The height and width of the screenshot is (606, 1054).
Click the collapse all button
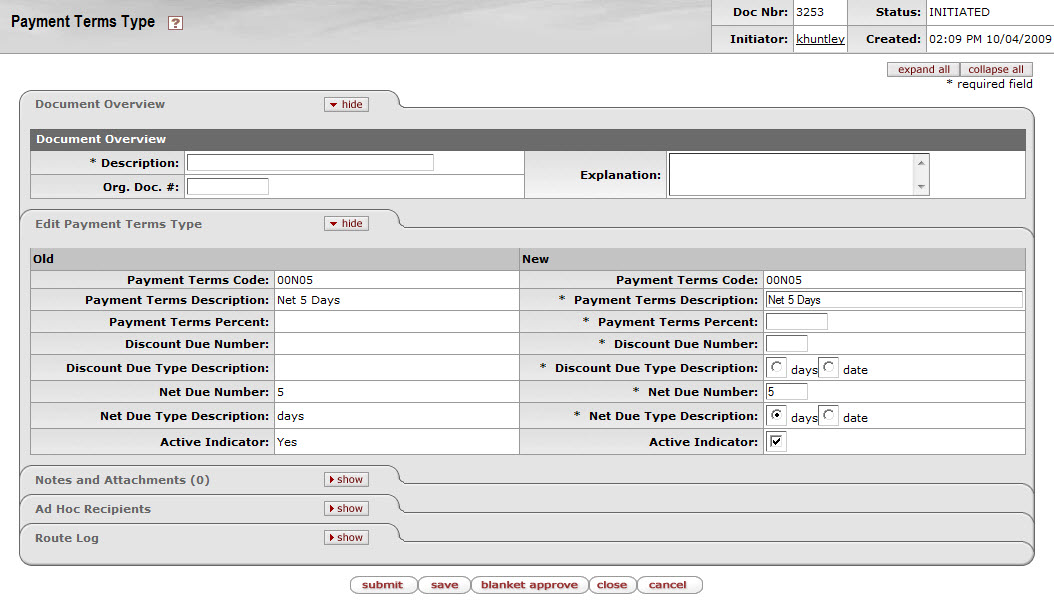click(995, 70)
